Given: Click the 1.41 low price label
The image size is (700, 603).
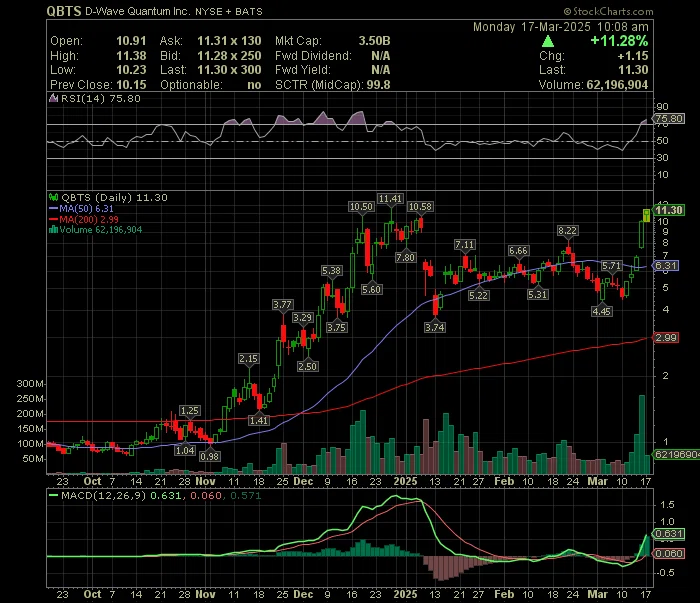Looking at the screenshot, I should (259, 420).
